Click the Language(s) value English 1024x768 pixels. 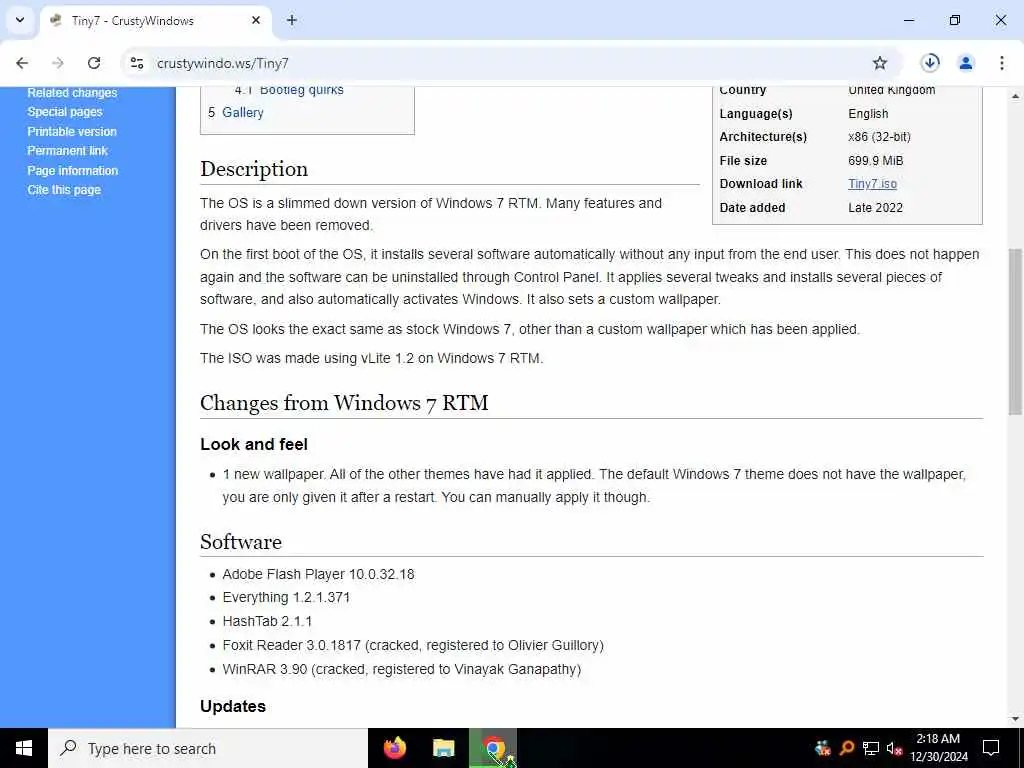(x=868, y=114)
